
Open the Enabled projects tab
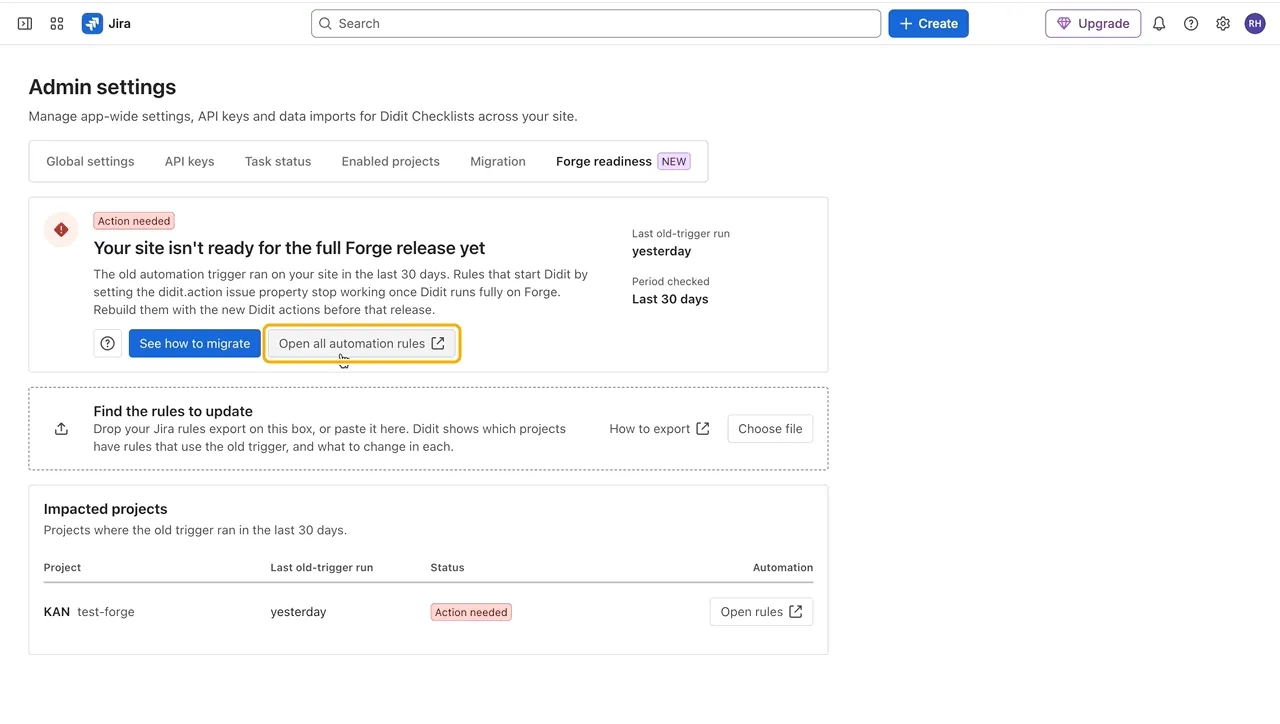(x=390, y=161)
